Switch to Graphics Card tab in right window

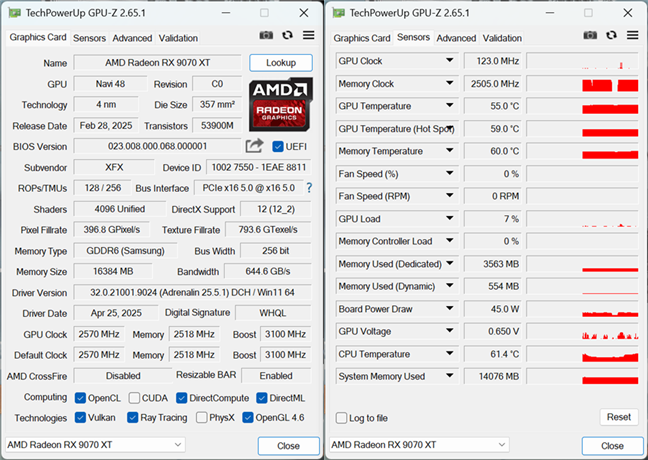[x=362, y=38]
